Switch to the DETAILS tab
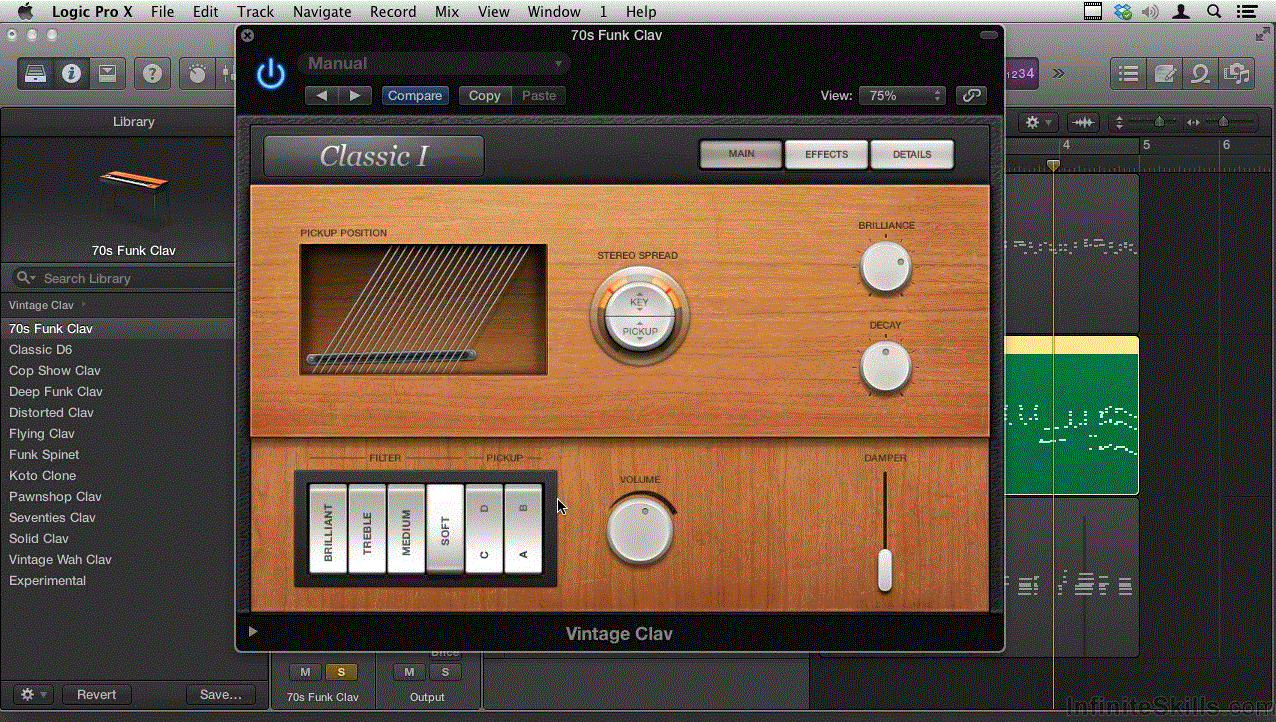The width and height of the screenshot is (1276, 722). 912,154
